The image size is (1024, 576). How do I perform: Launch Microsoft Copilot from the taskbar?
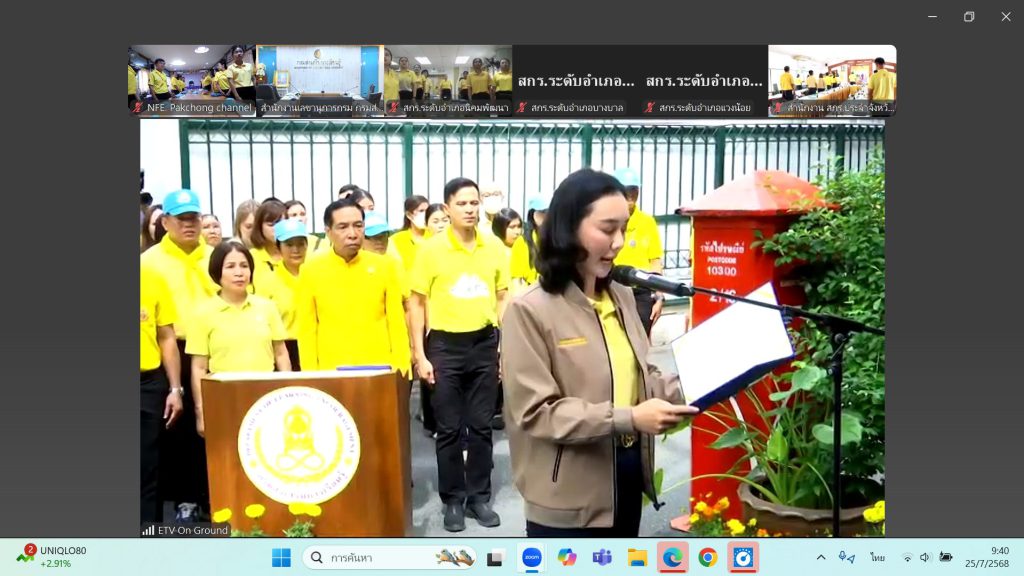567,557
